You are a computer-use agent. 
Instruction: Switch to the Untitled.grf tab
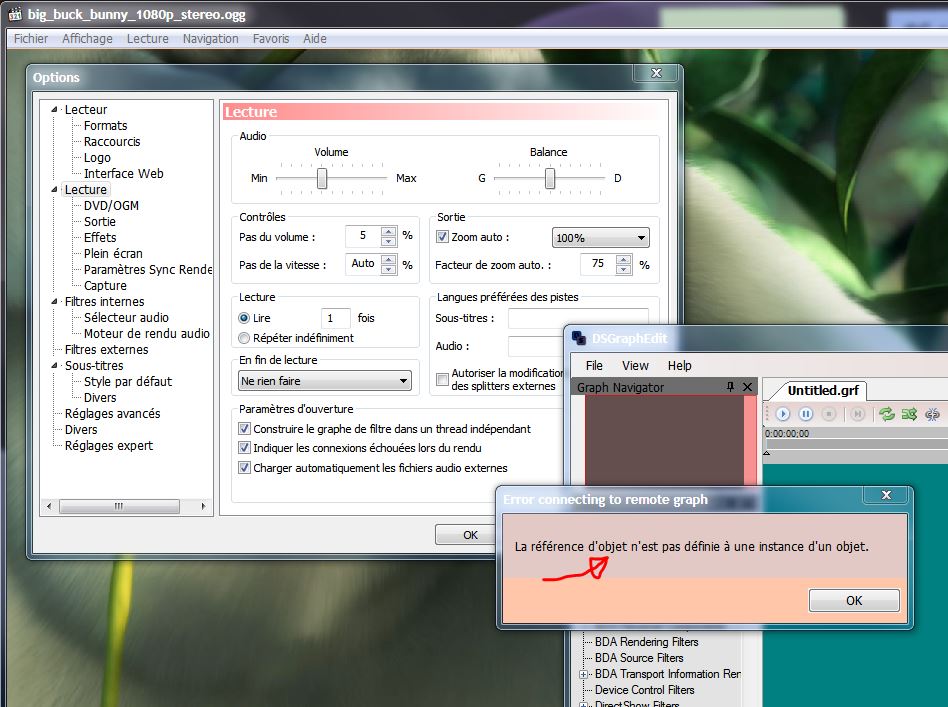coord(823,390)
